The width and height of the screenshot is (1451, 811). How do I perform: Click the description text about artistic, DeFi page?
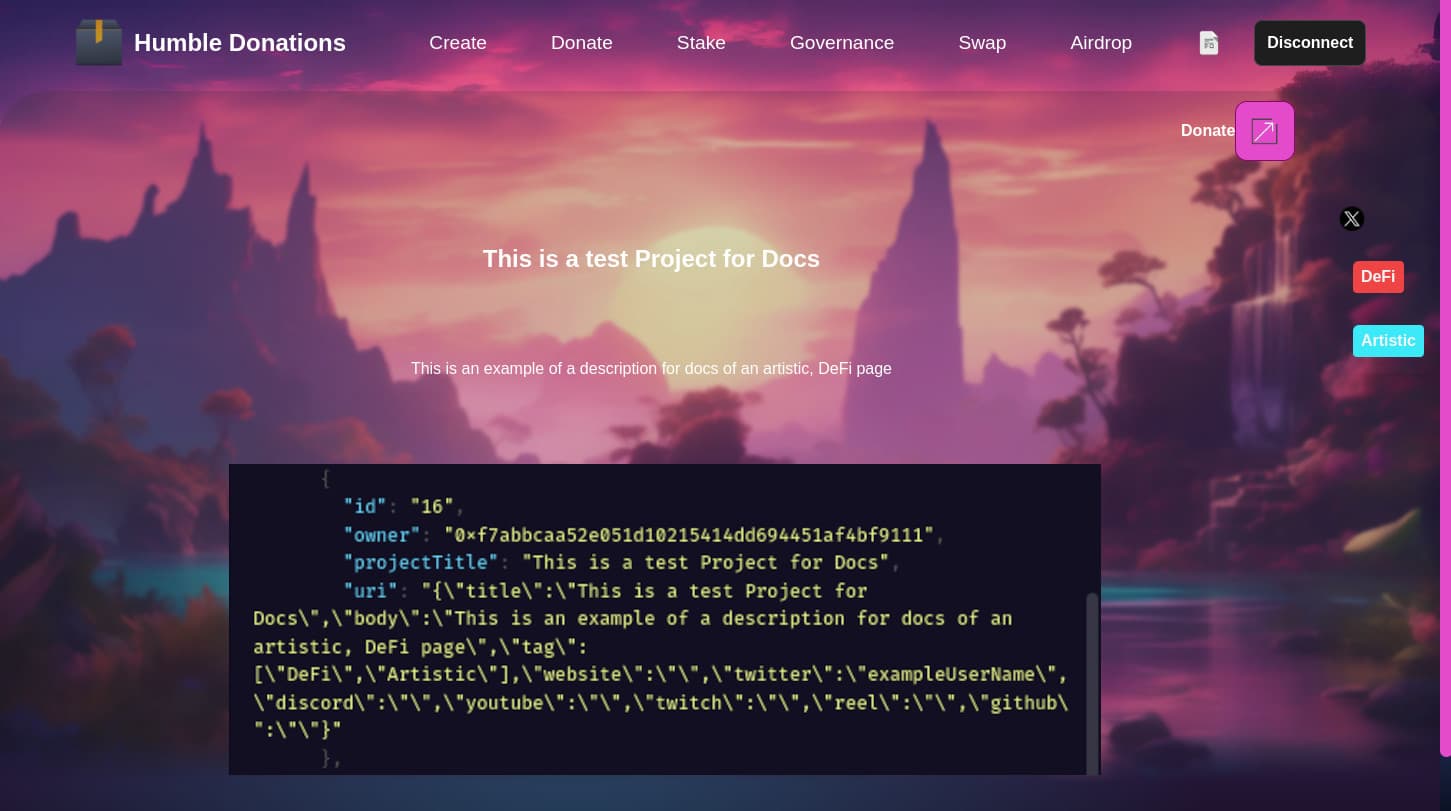(651, 369)
